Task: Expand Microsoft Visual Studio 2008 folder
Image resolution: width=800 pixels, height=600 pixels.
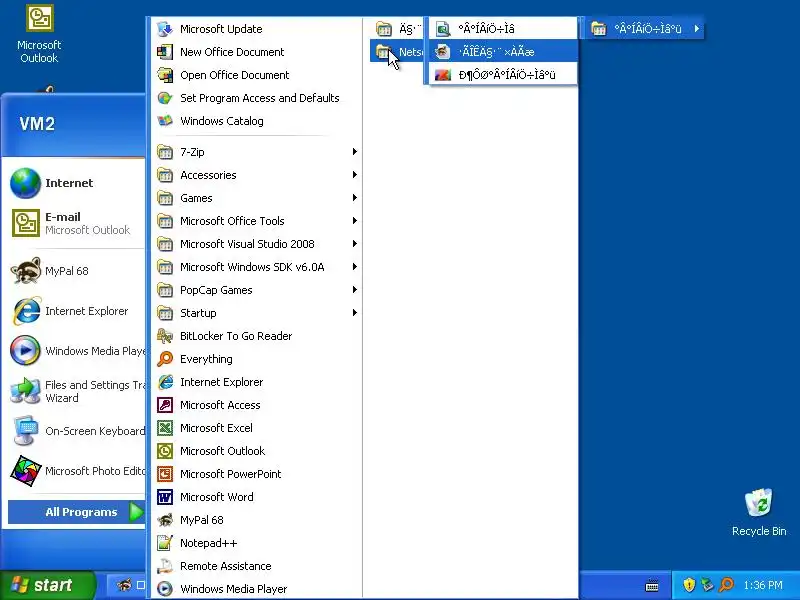Action: (257, 244)
